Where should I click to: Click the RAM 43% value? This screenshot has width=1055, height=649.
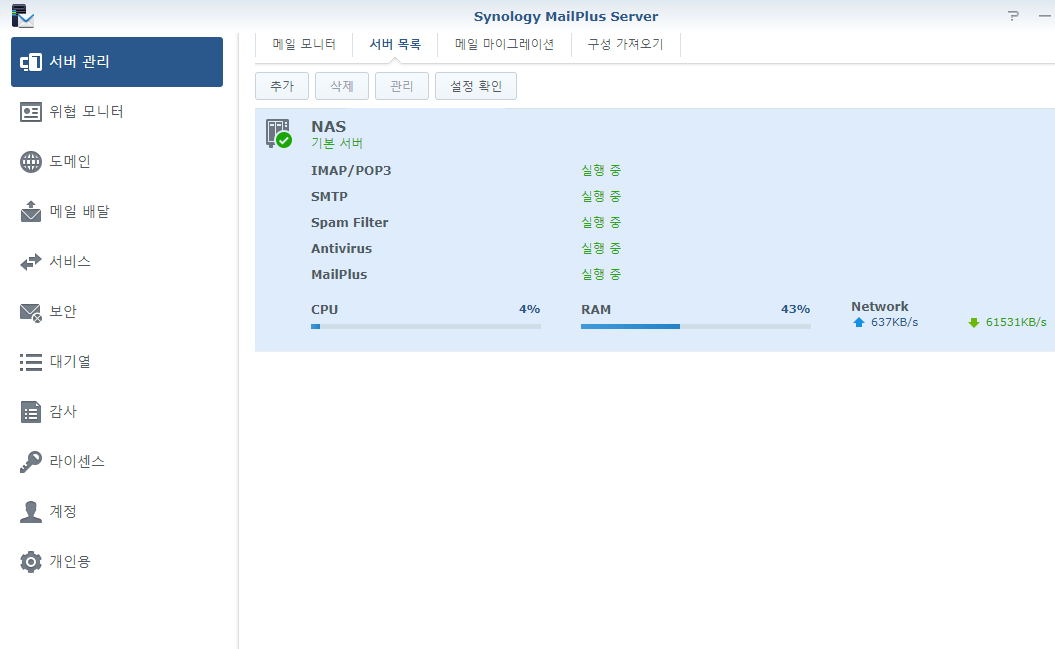(795, 309)
